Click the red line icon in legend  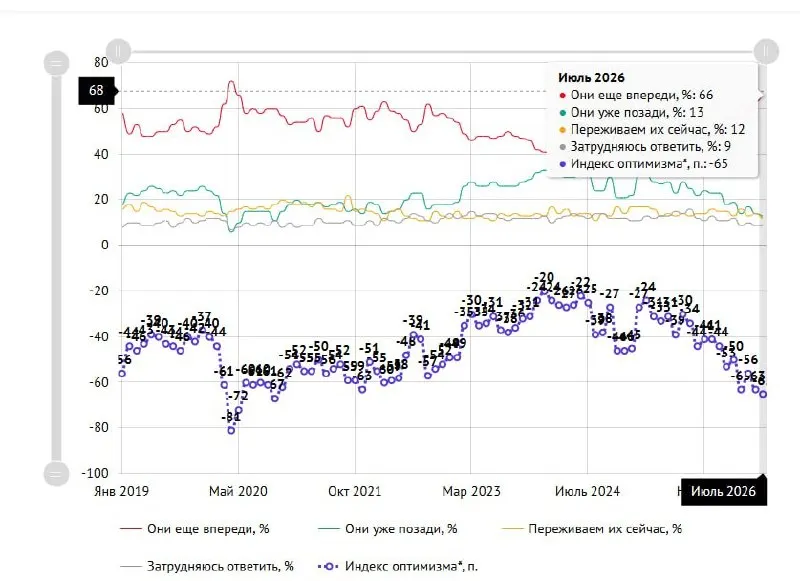click(131, 529)
